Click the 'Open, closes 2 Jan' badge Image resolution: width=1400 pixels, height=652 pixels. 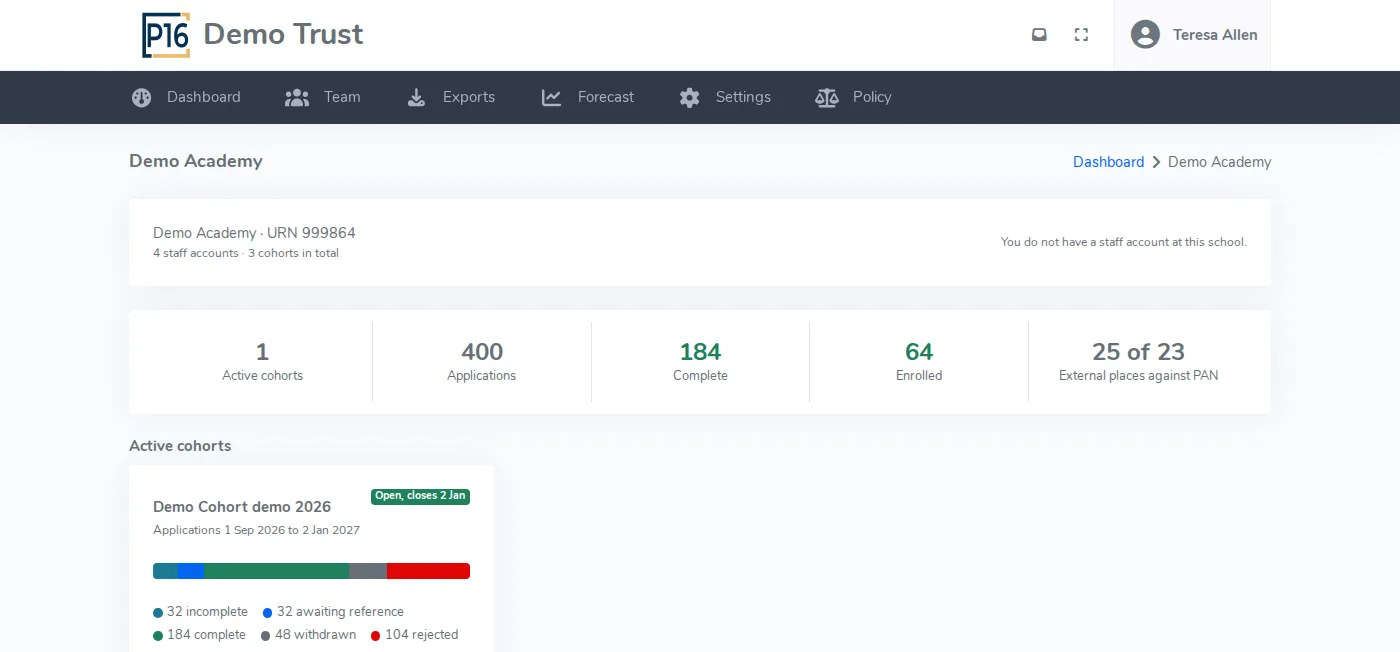[x=420, y=496]
